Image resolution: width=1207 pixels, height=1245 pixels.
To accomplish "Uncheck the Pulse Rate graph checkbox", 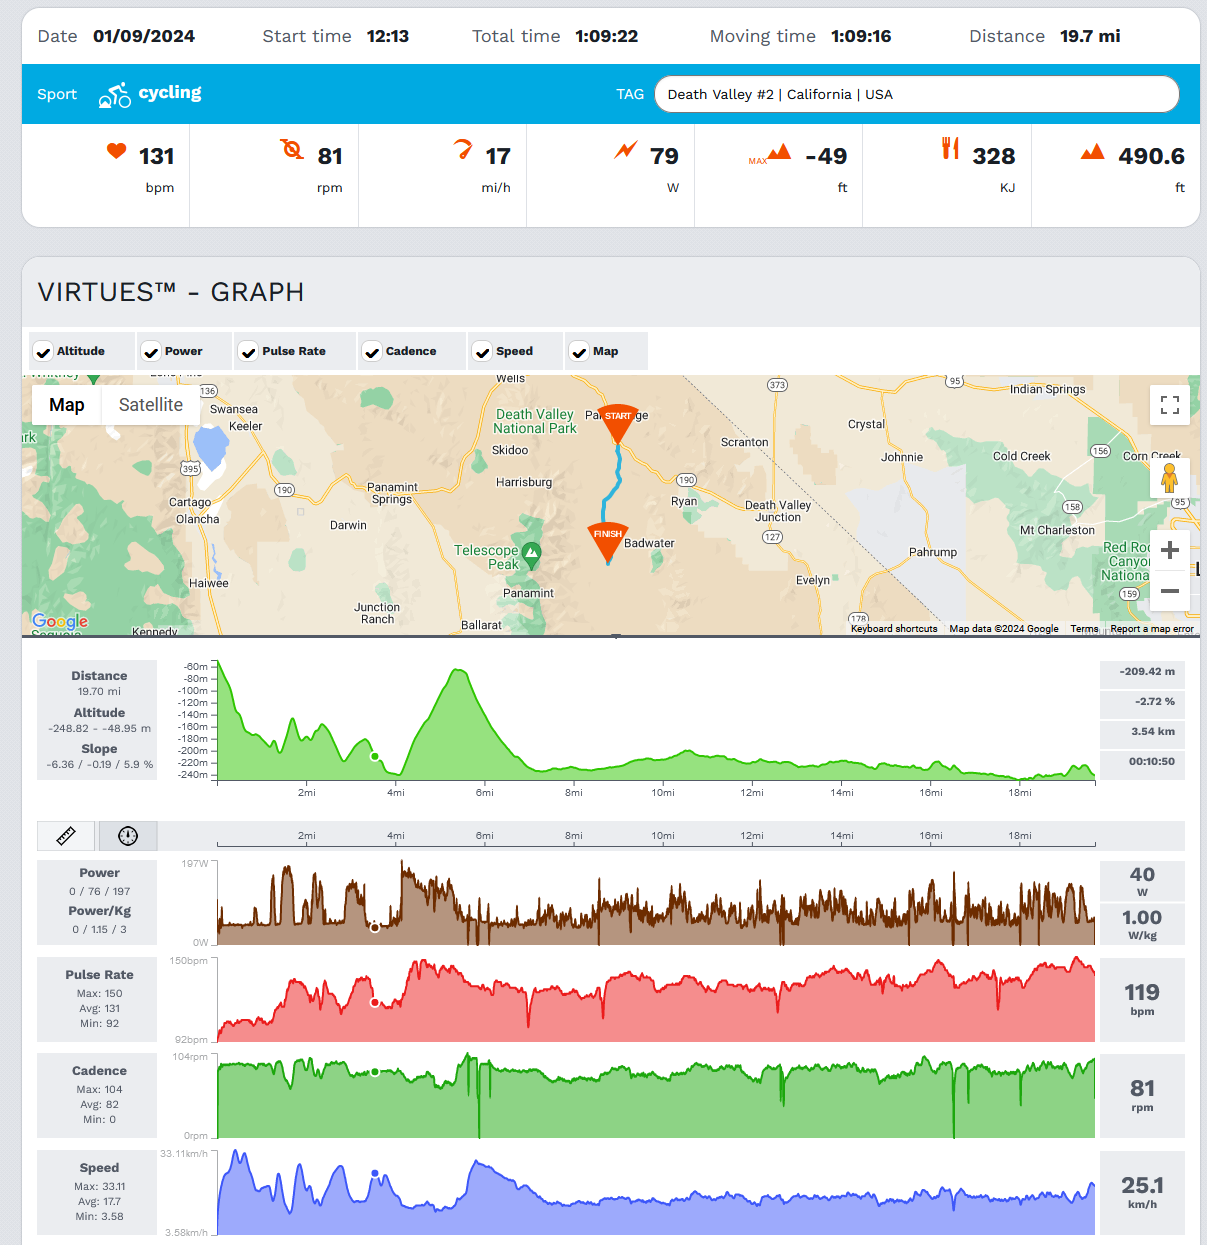I will (x=249, y=352).
